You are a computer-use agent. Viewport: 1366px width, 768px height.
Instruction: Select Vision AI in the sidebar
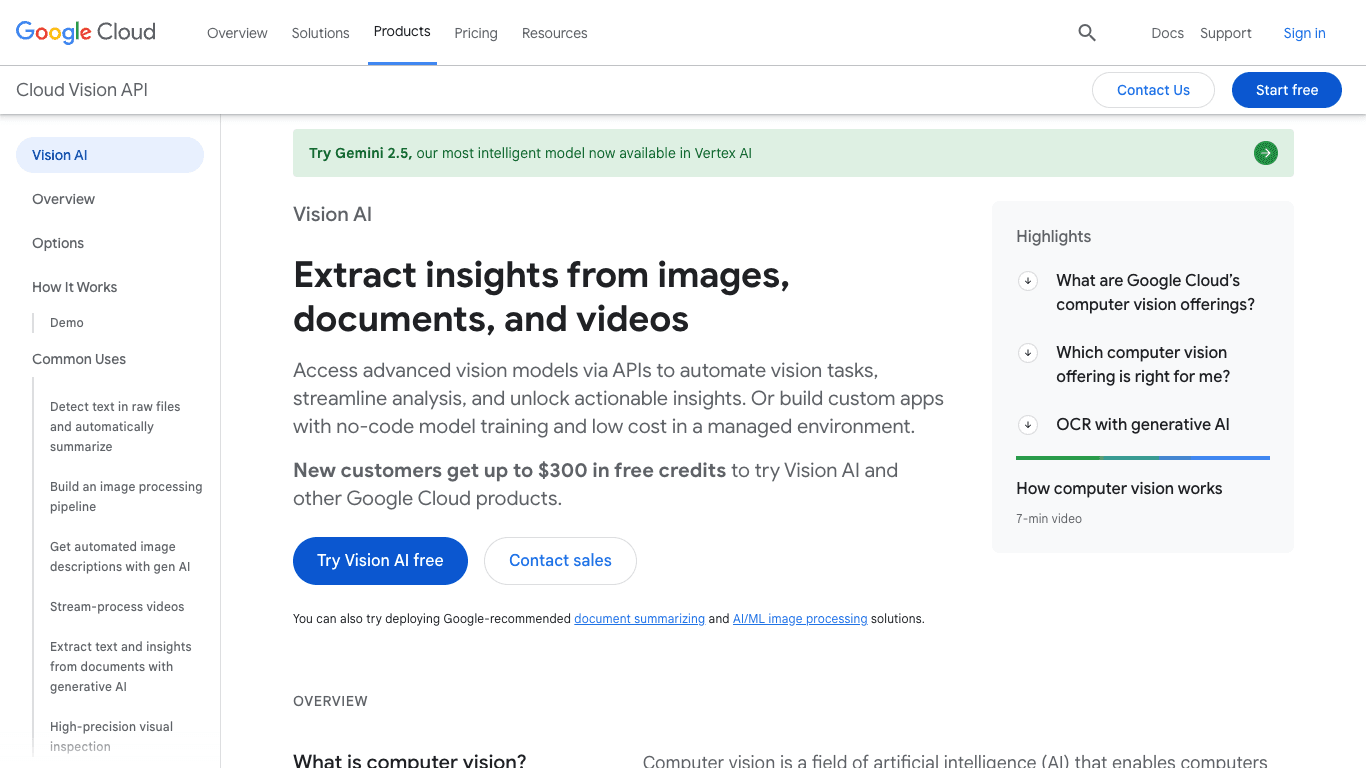point(110,155)
